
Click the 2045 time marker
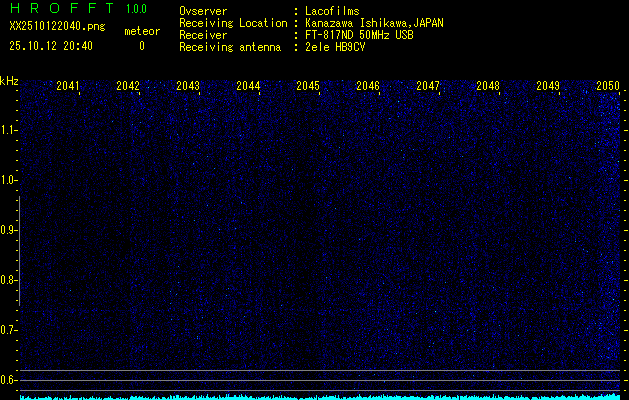coord(308,87)
